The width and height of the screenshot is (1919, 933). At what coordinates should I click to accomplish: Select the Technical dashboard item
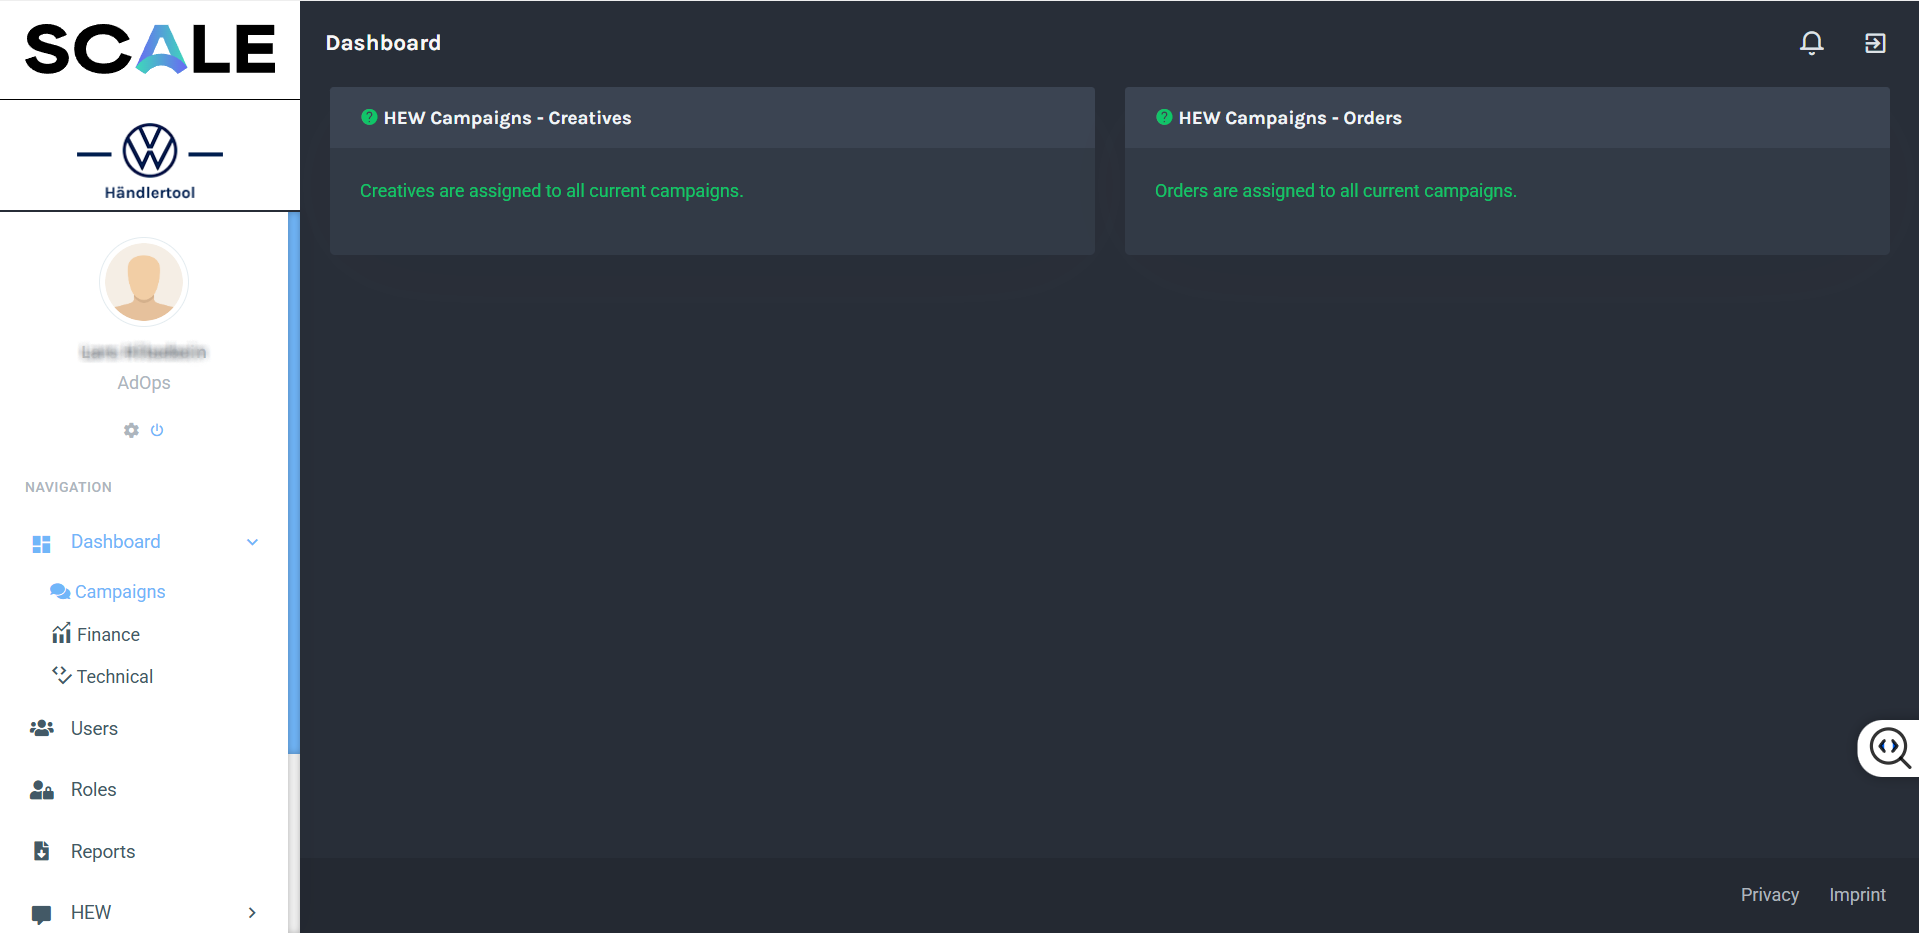(x=114, y=677)
